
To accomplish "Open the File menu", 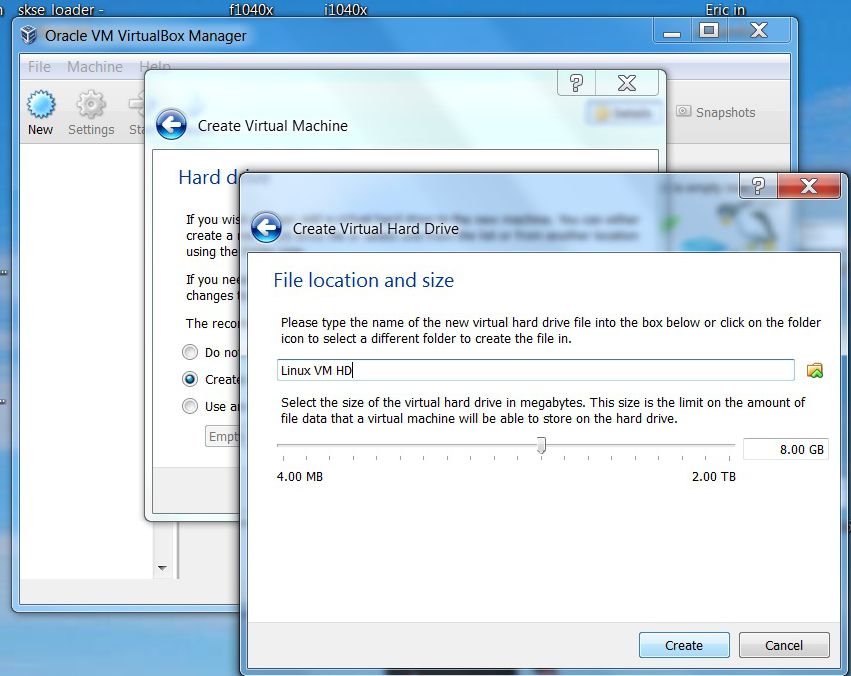I will pyautogui.click(x=39, y=67).
